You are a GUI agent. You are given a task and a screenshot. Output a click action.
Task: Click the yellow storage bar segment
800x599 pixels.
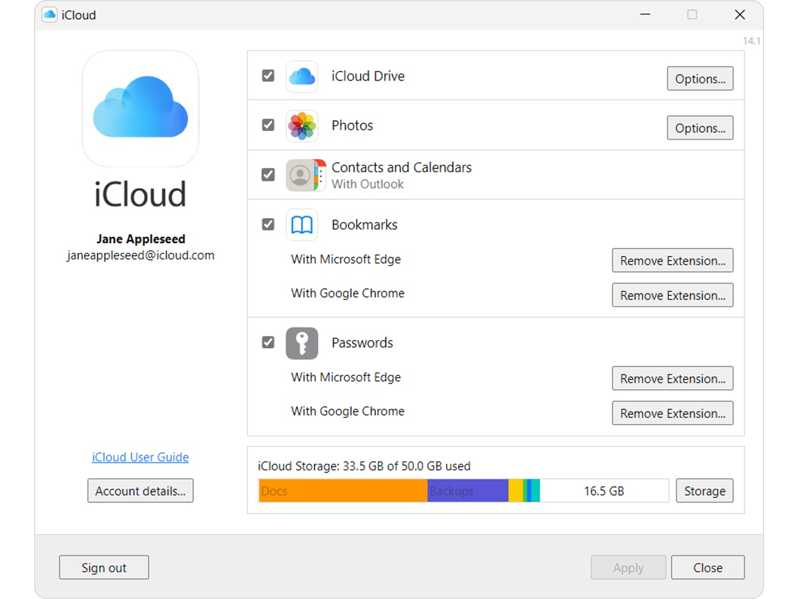click(x=516, y=491)
